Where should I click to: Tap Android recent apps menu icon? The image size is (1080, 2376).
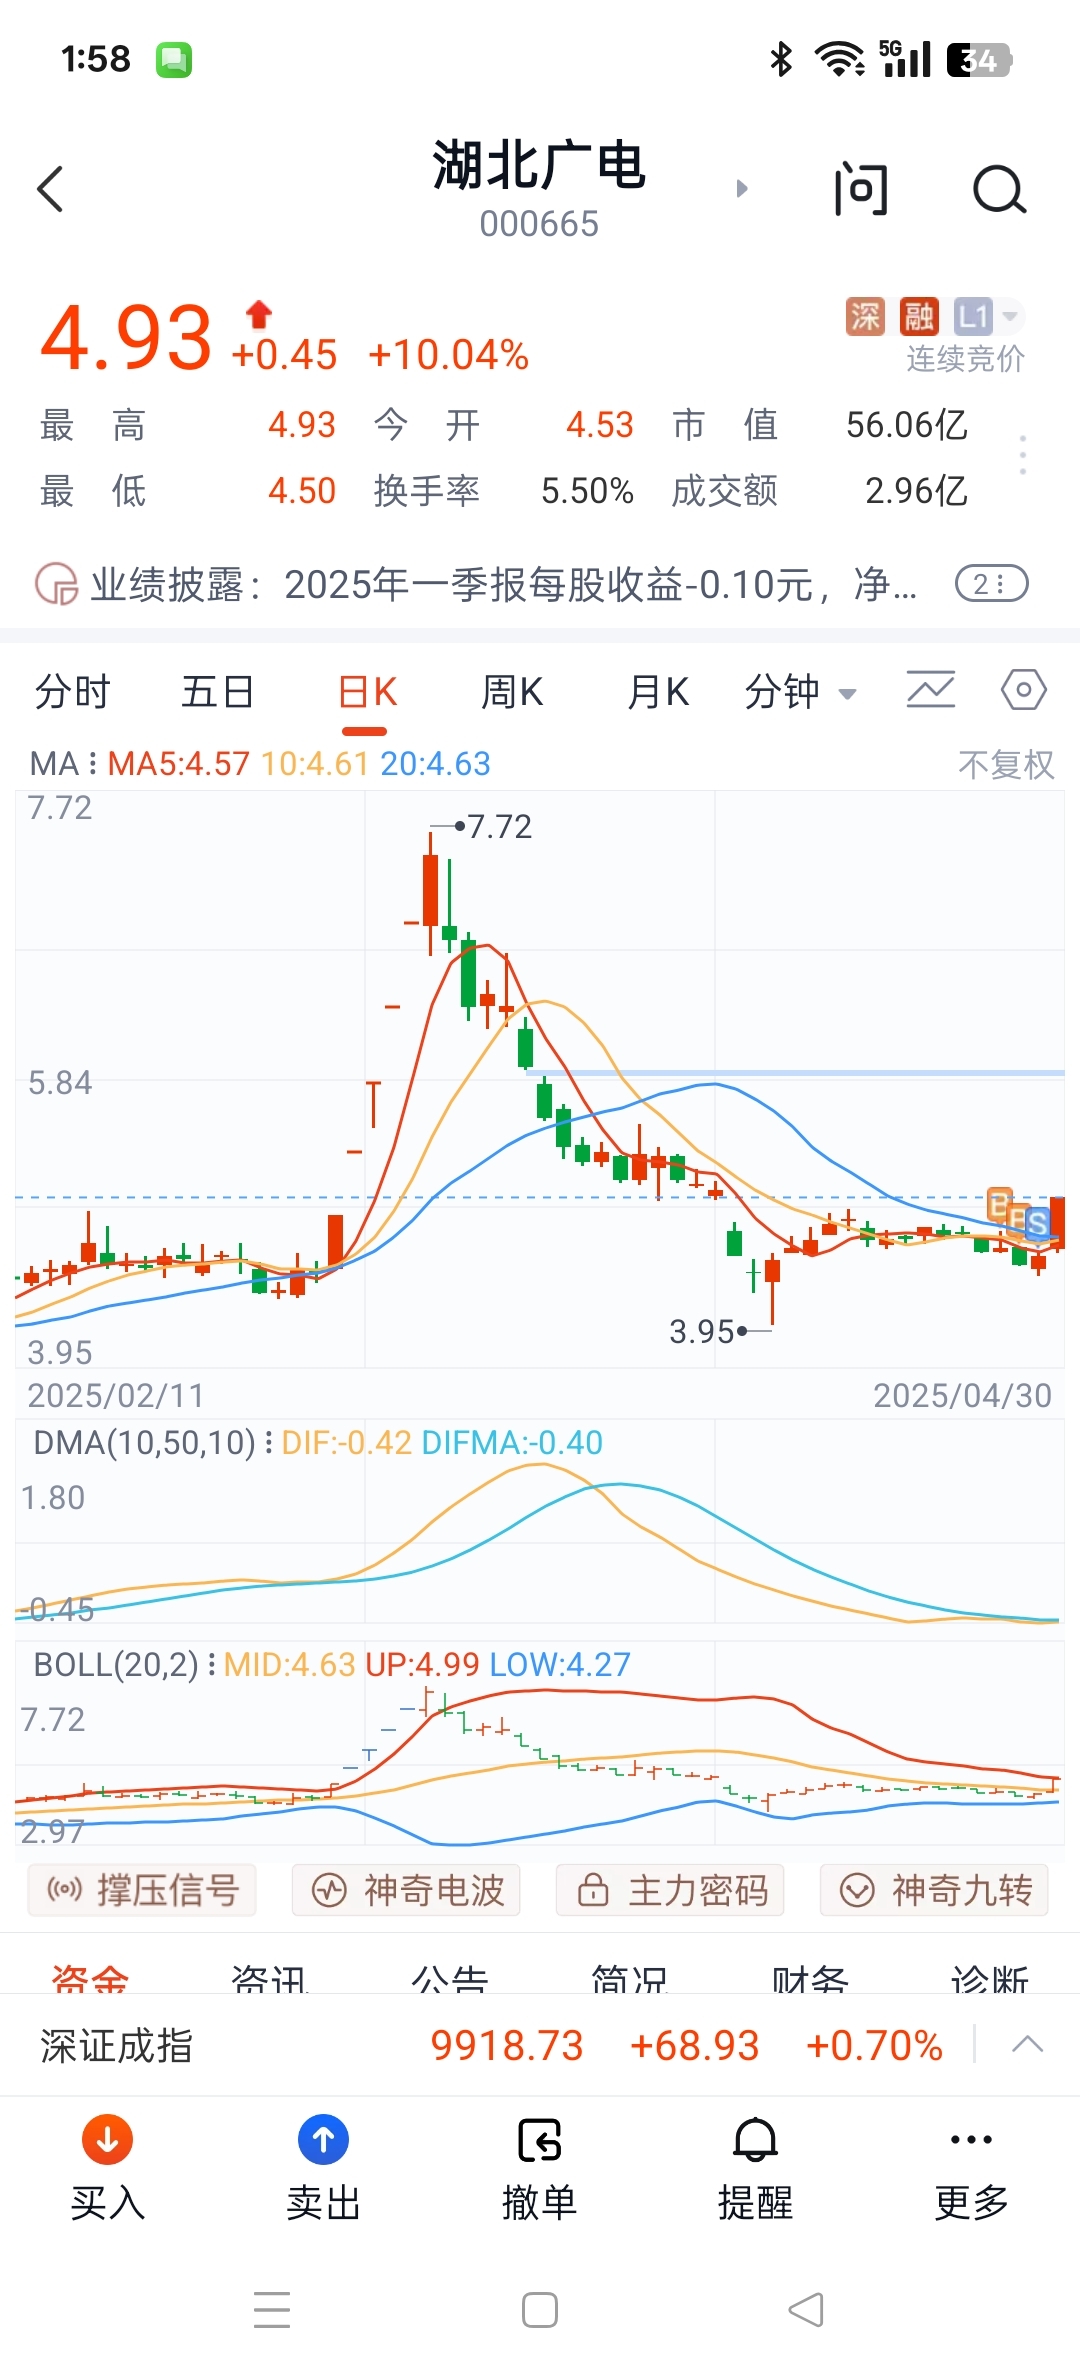[x=272, y=2310]
